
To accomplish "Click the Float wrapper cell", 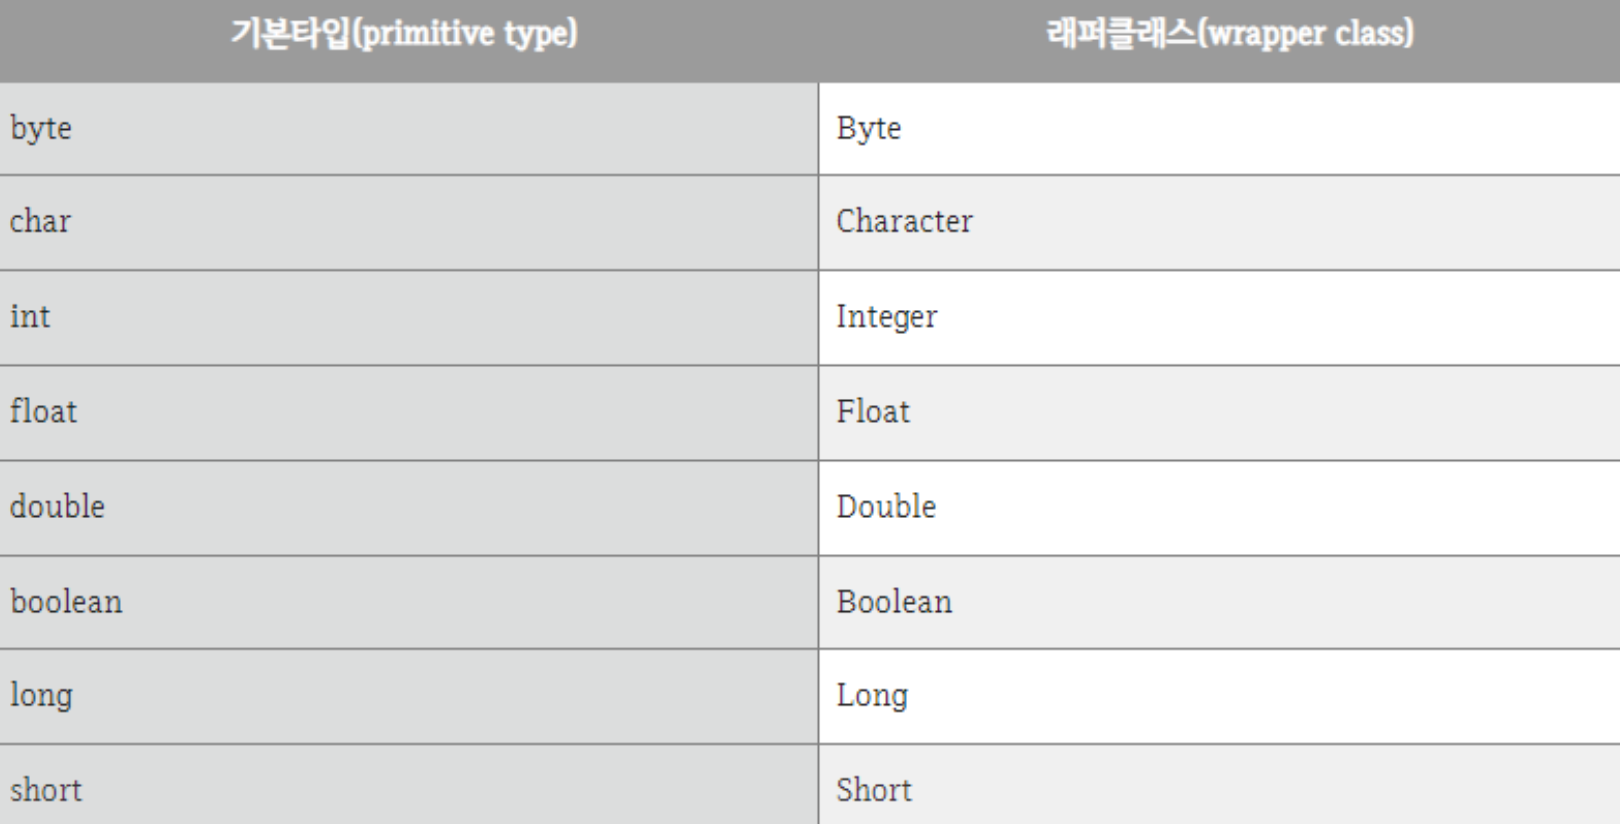I will (x=1219, y=413).
